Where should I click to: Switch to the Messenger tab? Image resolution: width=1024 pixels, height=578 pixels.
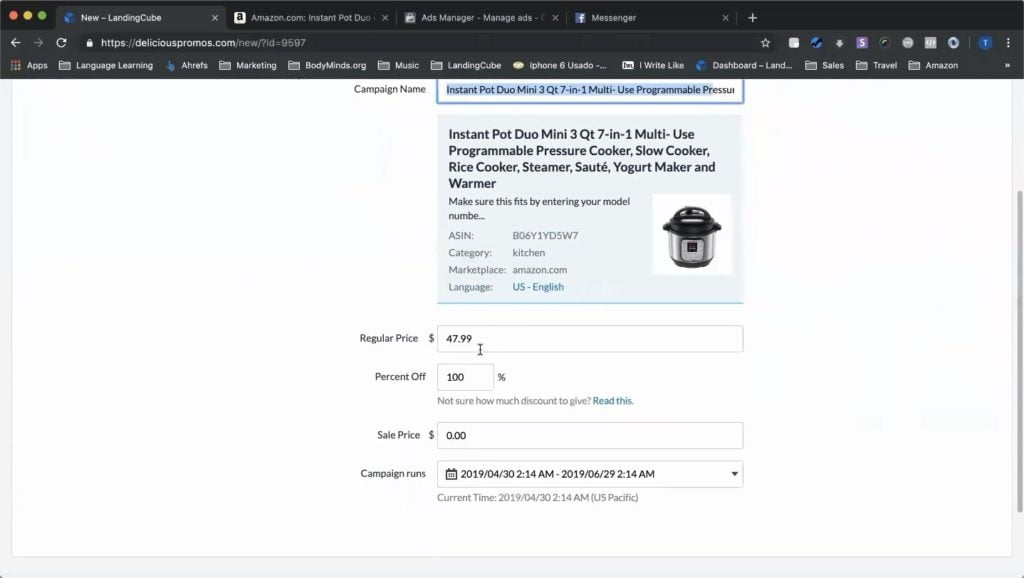pos(651,18)
